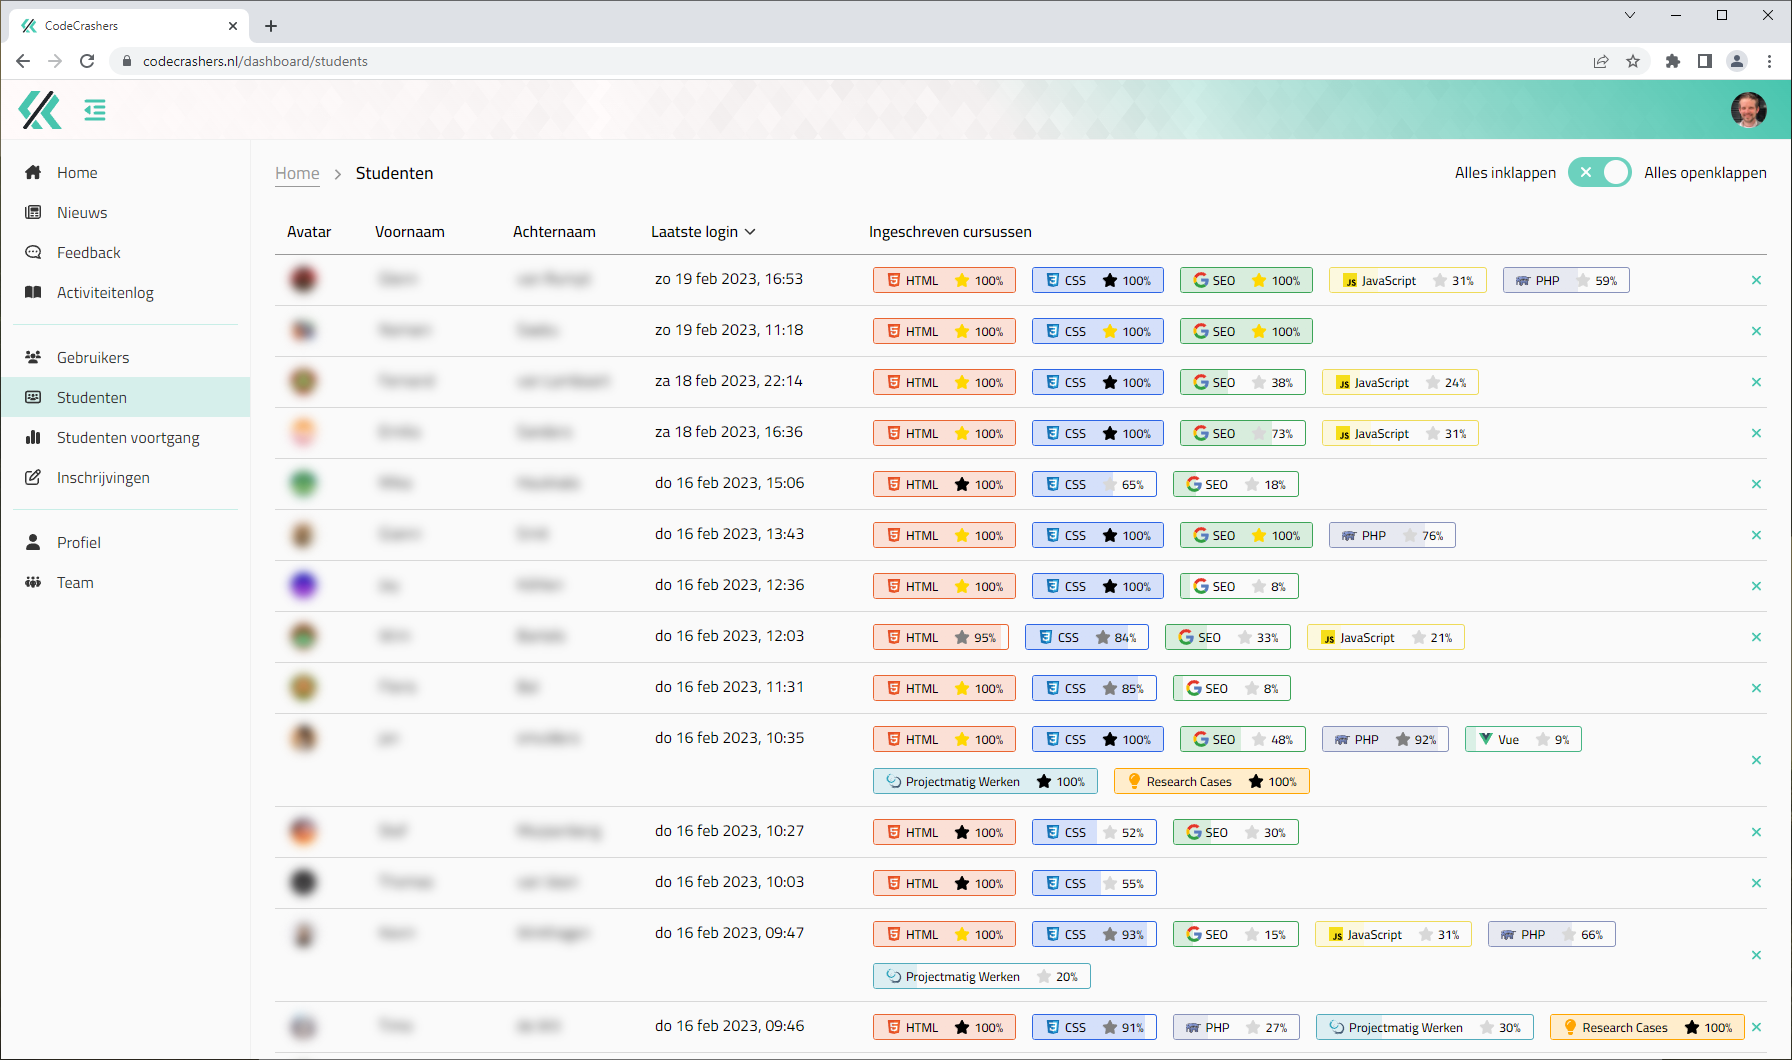Toggle the Alles inklappen/openklappen switch
Screen dimensions: 1792x1060
1599,173
